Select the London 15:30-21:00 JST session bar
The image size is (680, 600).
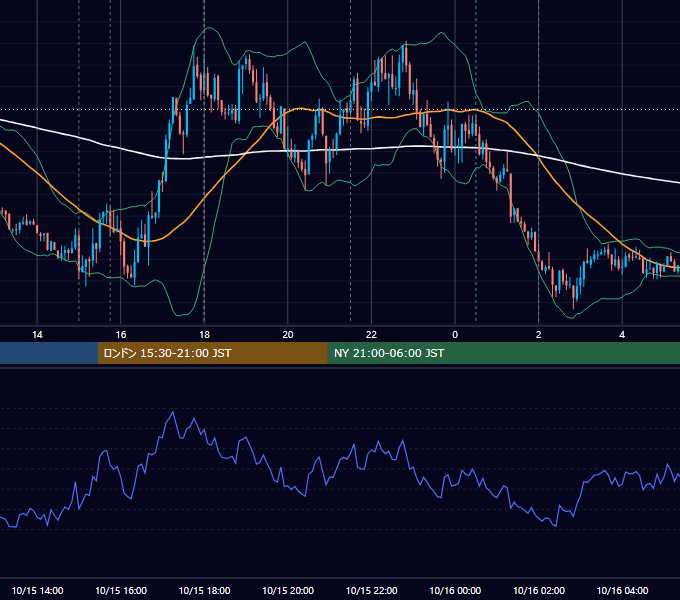pos(212,353)
